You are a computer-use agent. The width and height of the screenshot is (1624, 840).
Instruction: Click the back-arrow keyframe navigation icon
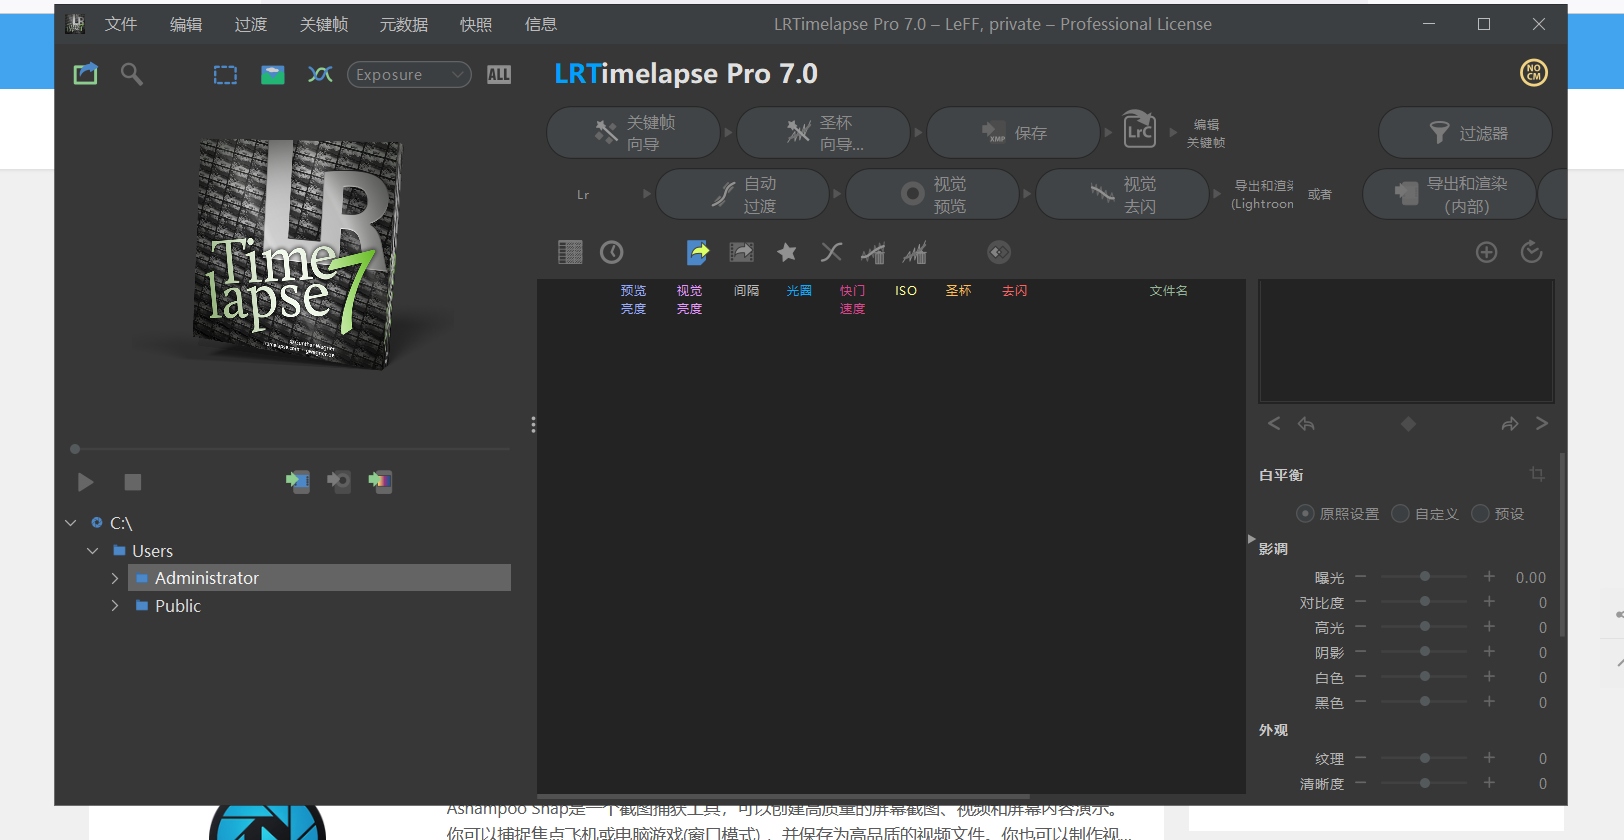click(1306, 424)
